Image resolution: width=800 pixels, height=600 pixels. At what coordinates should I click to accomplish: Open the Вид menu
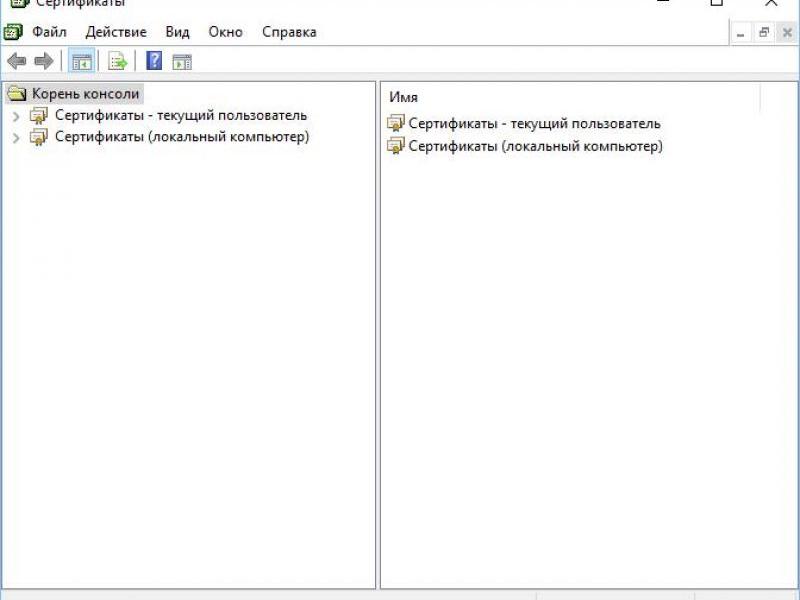[177, 32]
